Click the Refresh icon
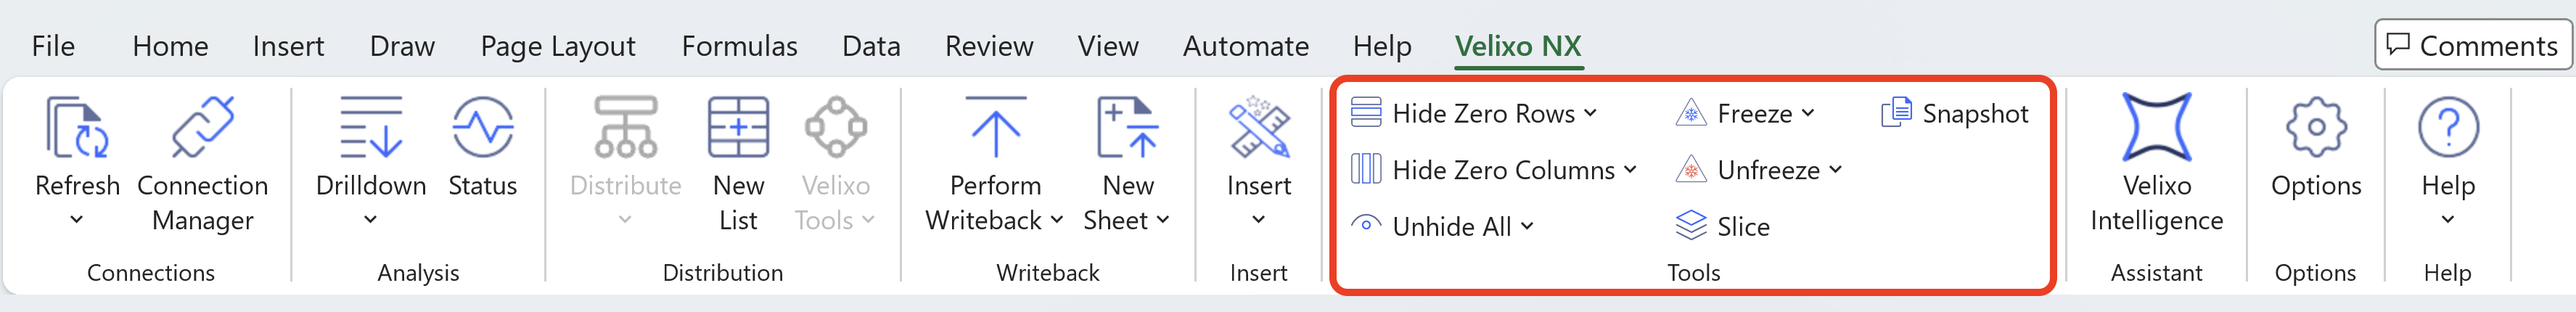This screenshot has height=312, width=2576. (76, 128)
